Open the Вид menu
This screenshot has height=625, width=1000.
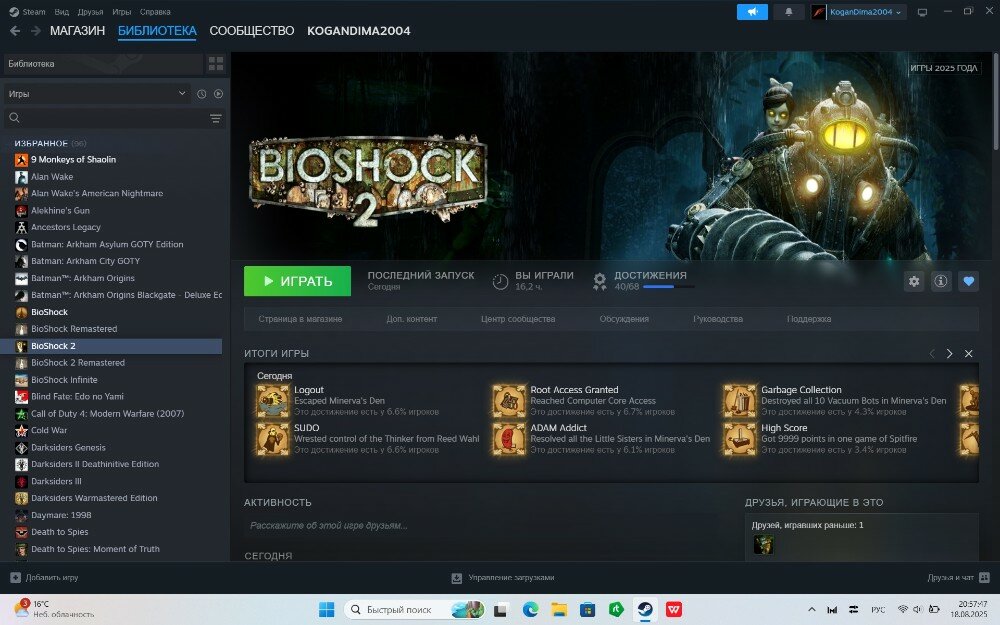(61, 12)
